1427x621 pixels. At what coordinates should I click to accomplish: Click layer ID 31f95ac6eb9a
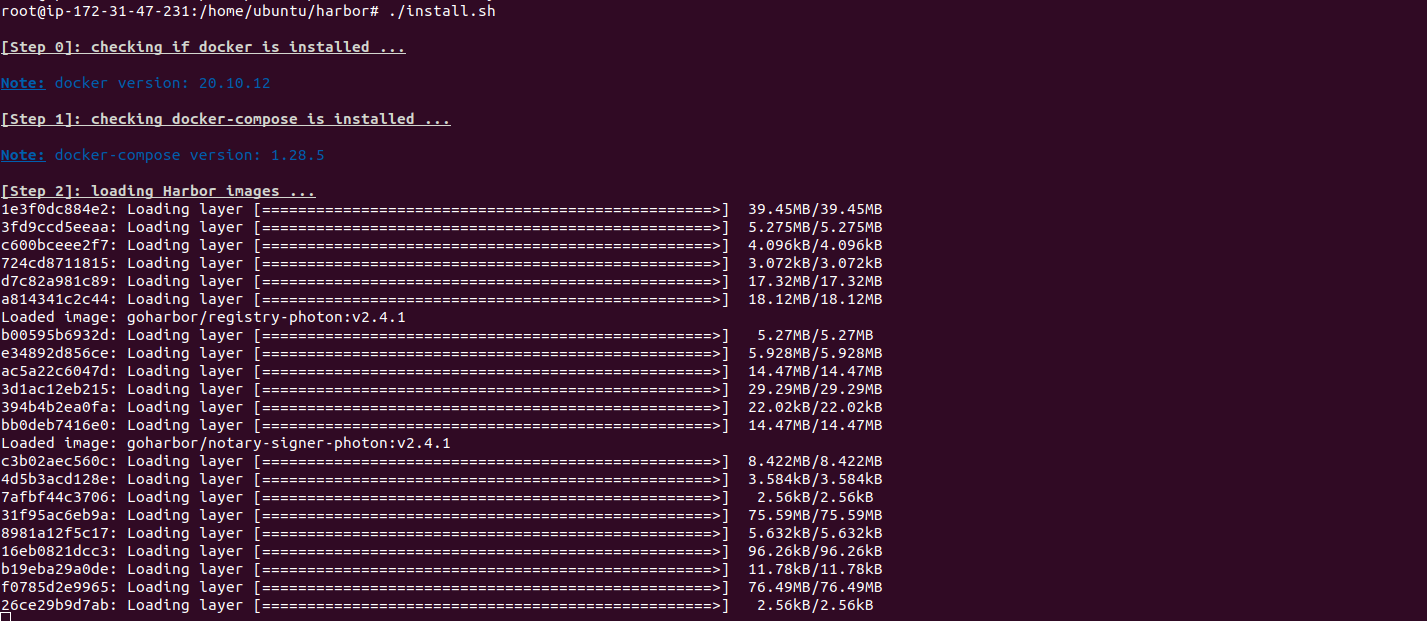click(x=55, y=515)
